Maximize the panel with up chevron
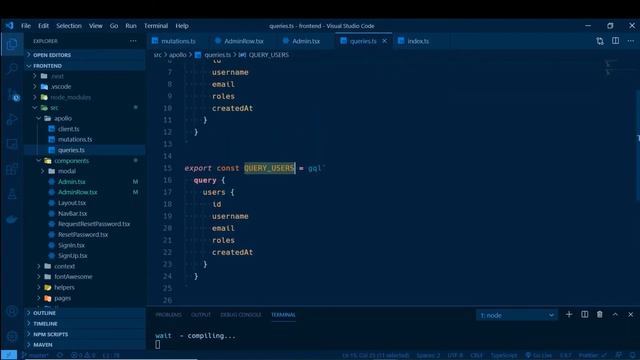640x360 pixels. [615, 314]
